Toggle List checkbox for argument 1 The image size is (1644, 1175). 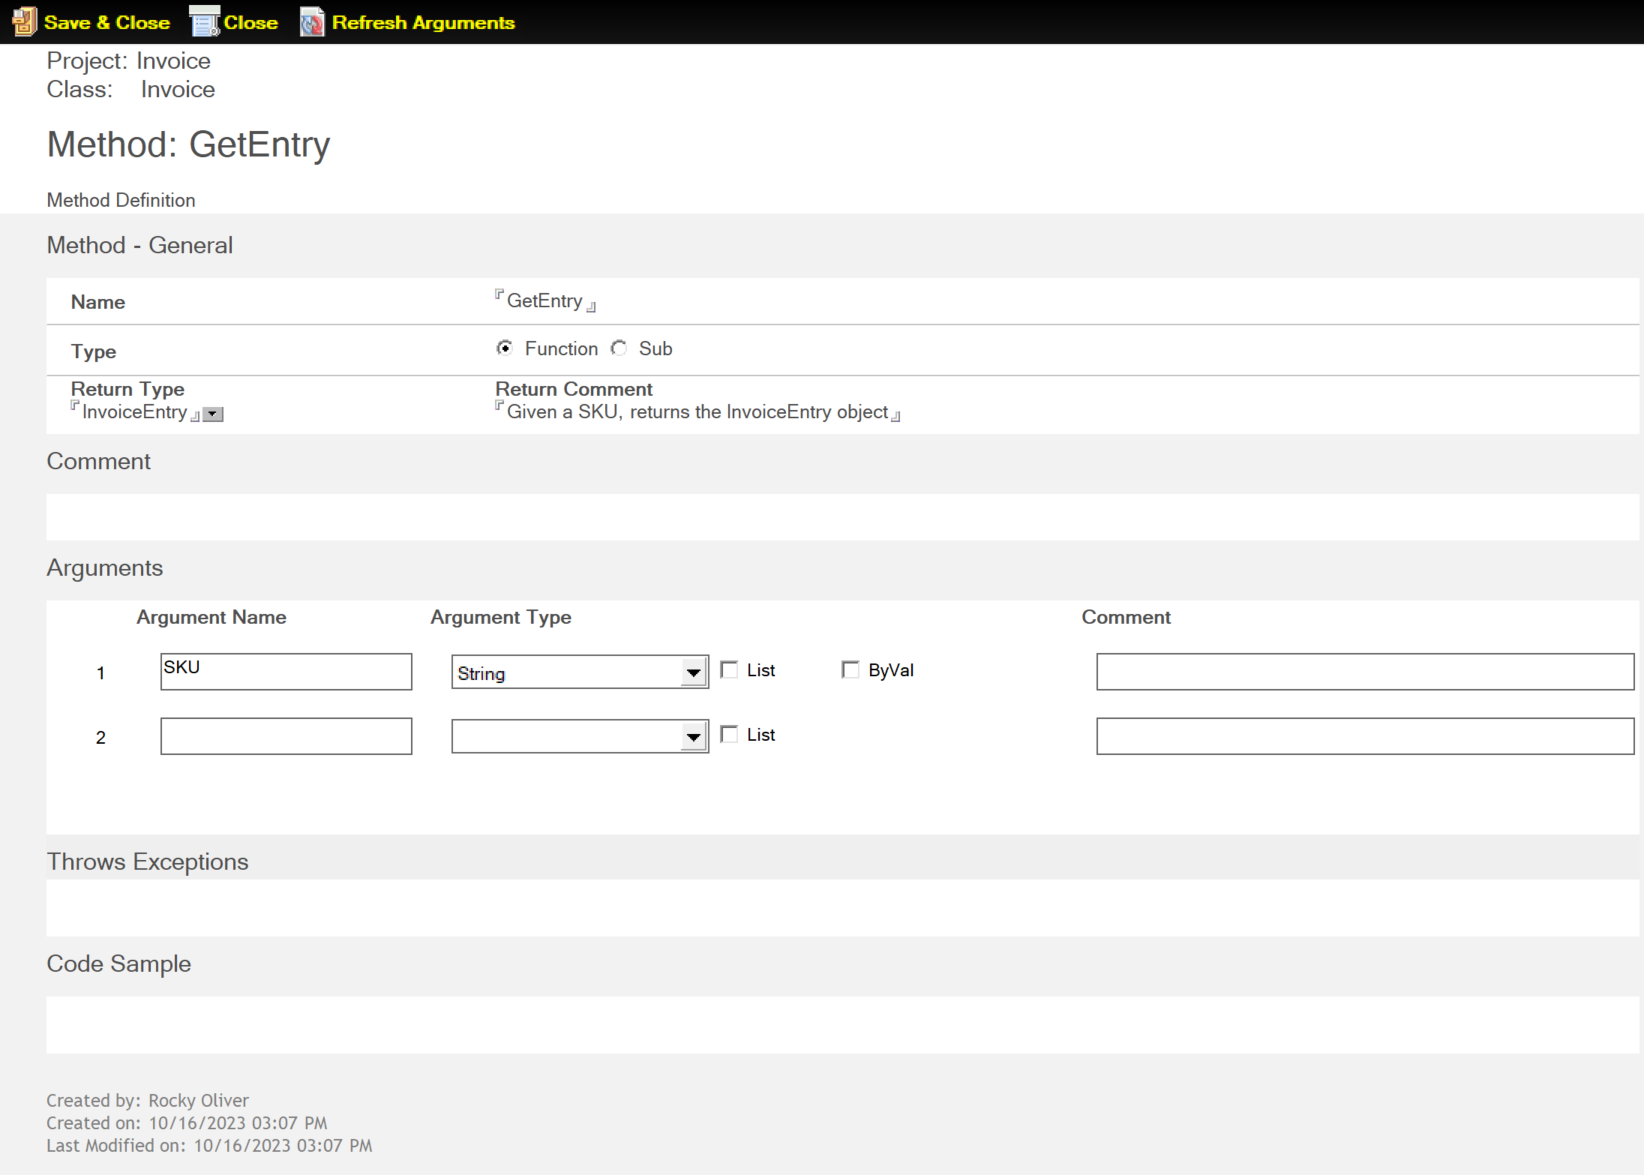tap(729, 670)
